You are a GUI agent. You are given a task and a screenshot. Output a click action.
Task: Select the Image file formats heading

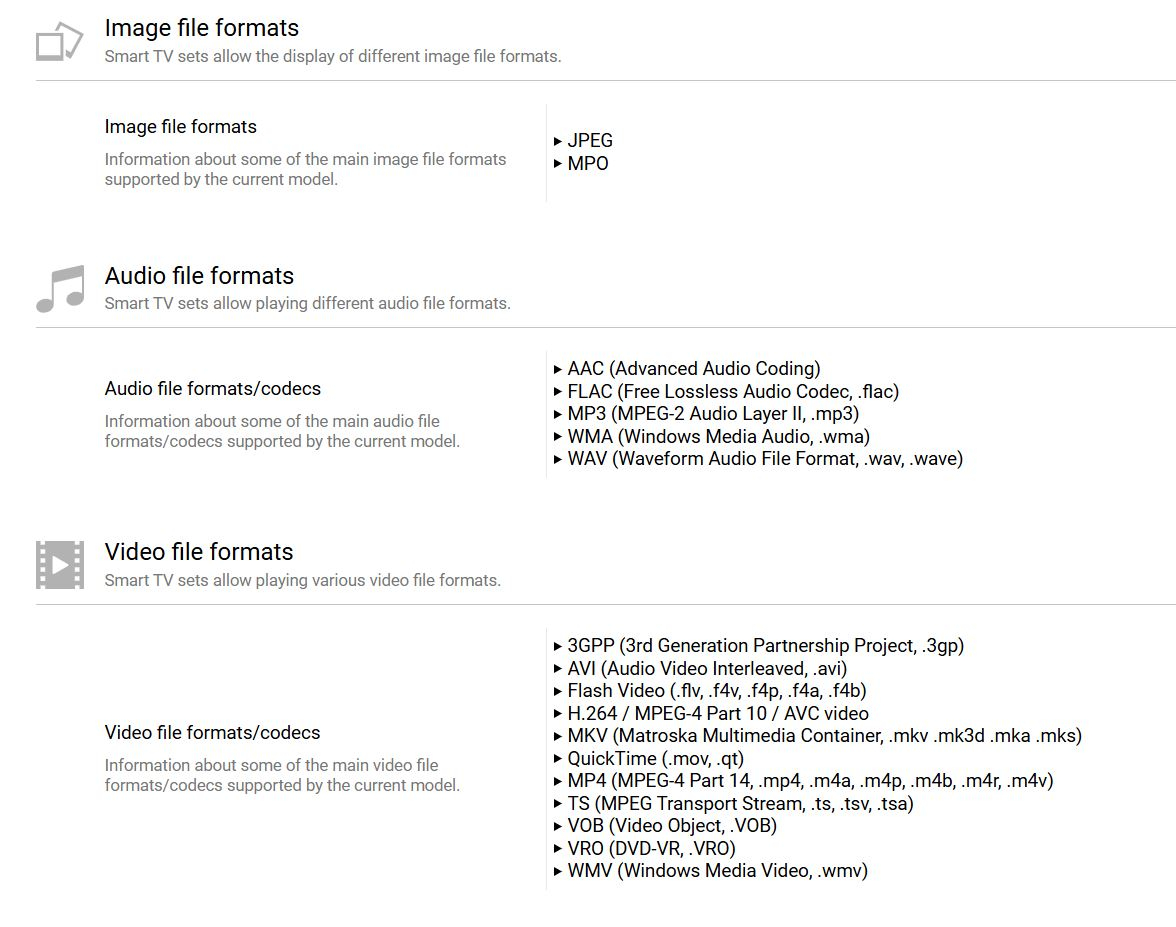click(201, 28)
